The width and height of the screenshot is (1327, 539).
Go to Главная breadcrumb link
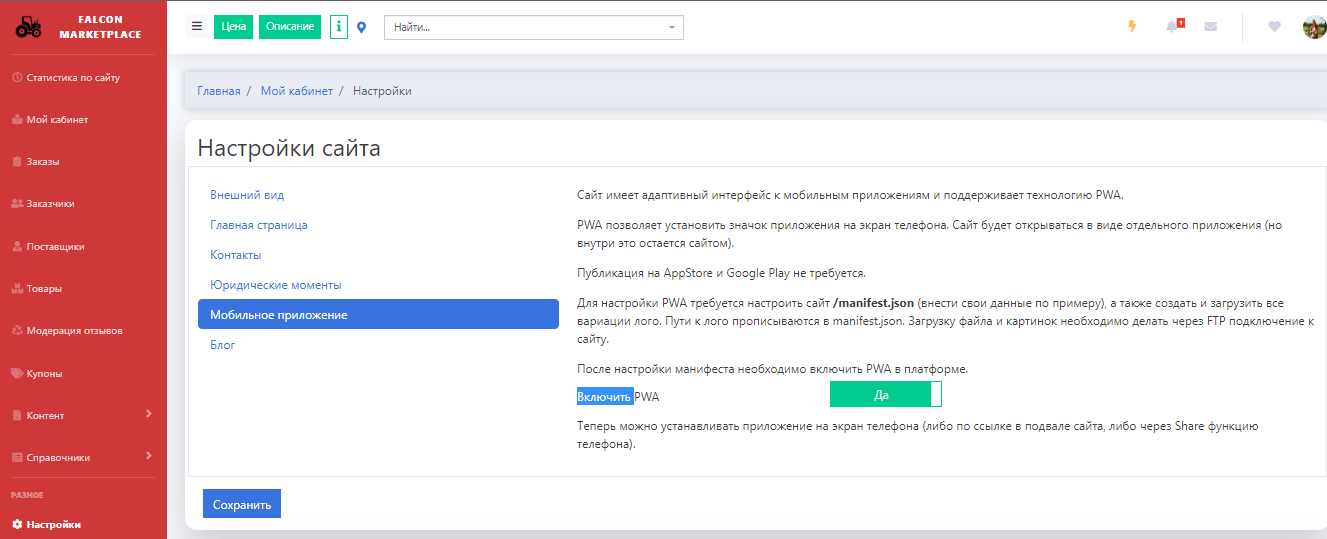click(218, 91)
